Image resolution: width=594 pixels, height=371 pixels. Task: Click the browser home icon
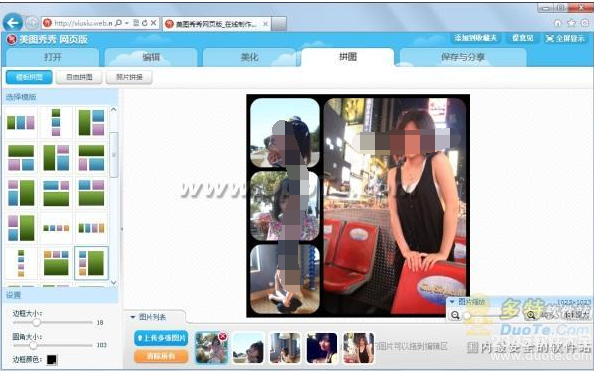pyautogui.click(x=558, y=23)
